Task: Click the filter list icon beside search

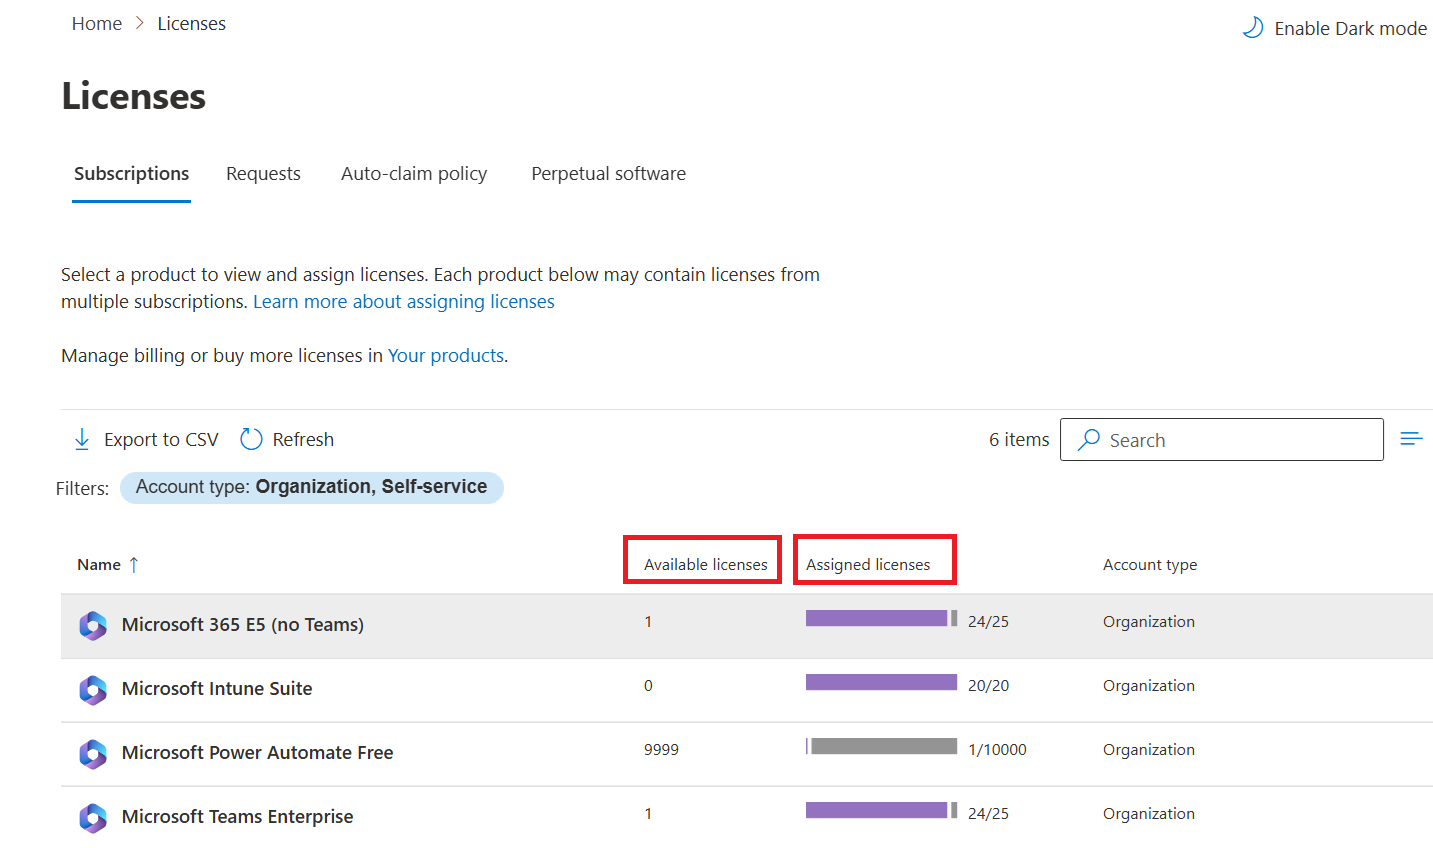Action: [x=1411, y=439]
